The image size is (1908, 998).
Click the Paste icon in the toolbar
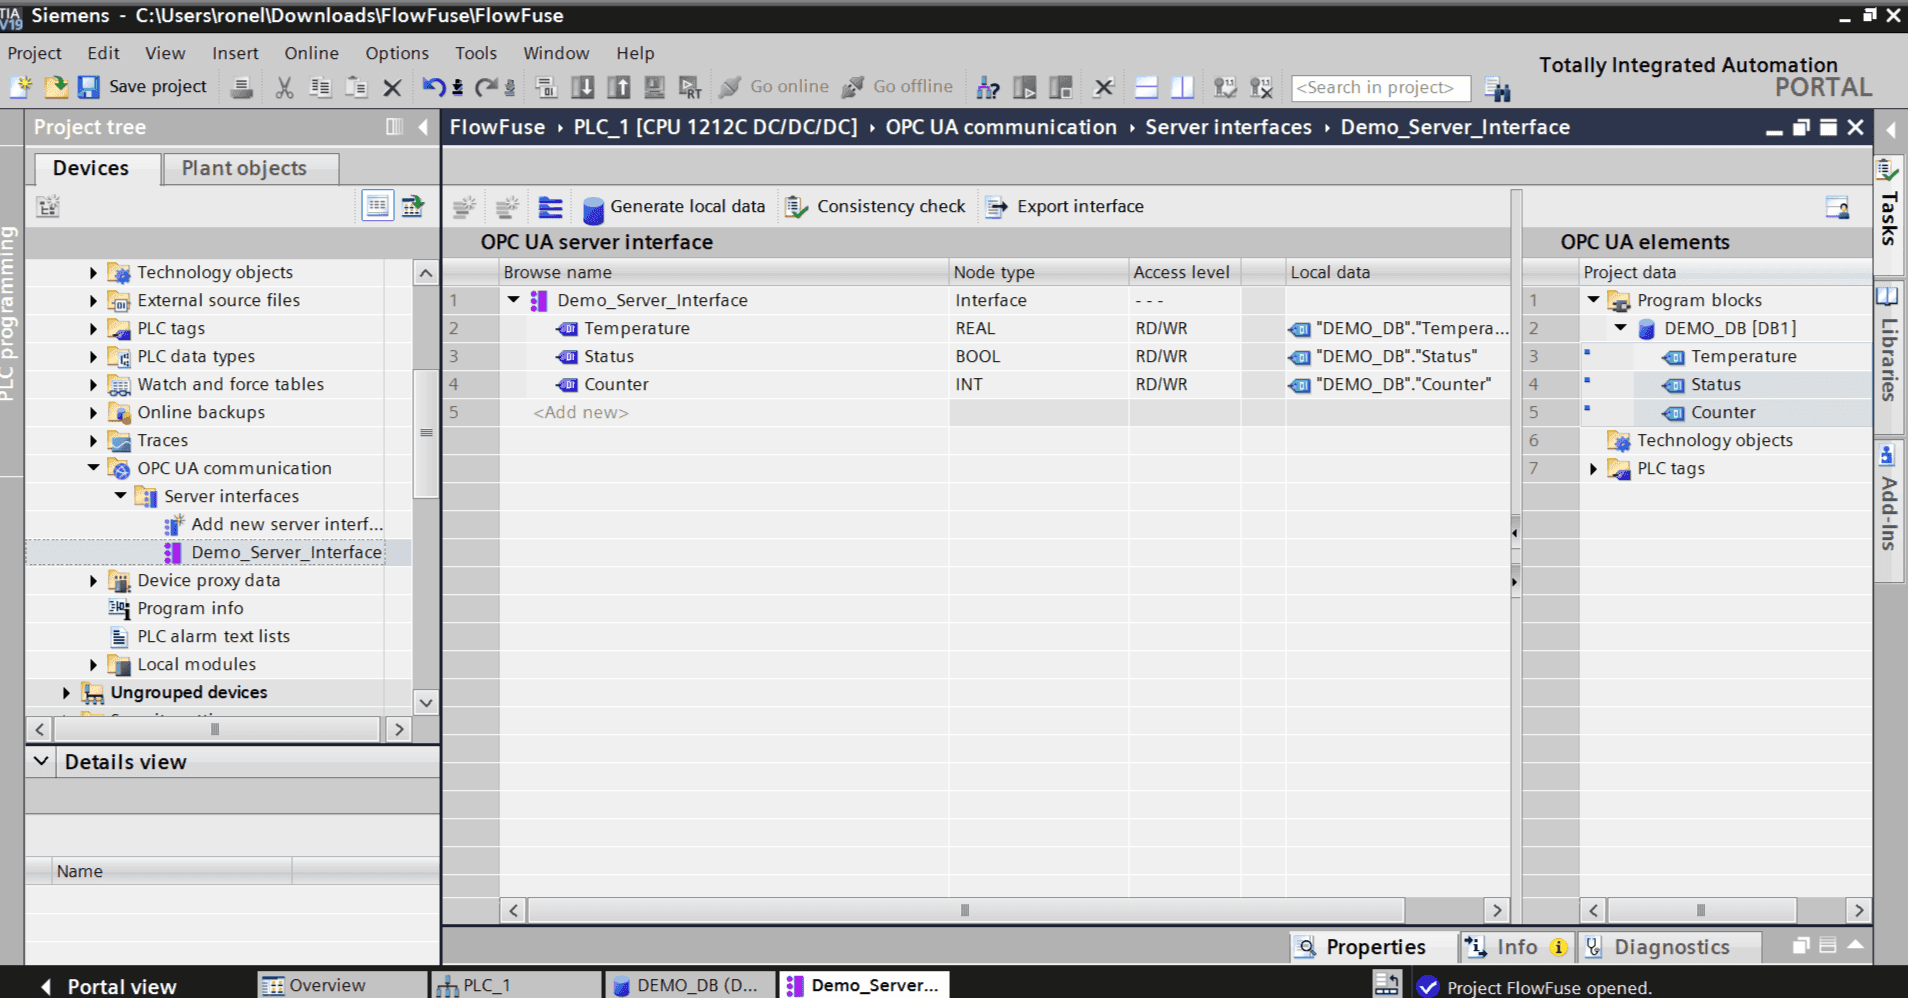(355, 87)
